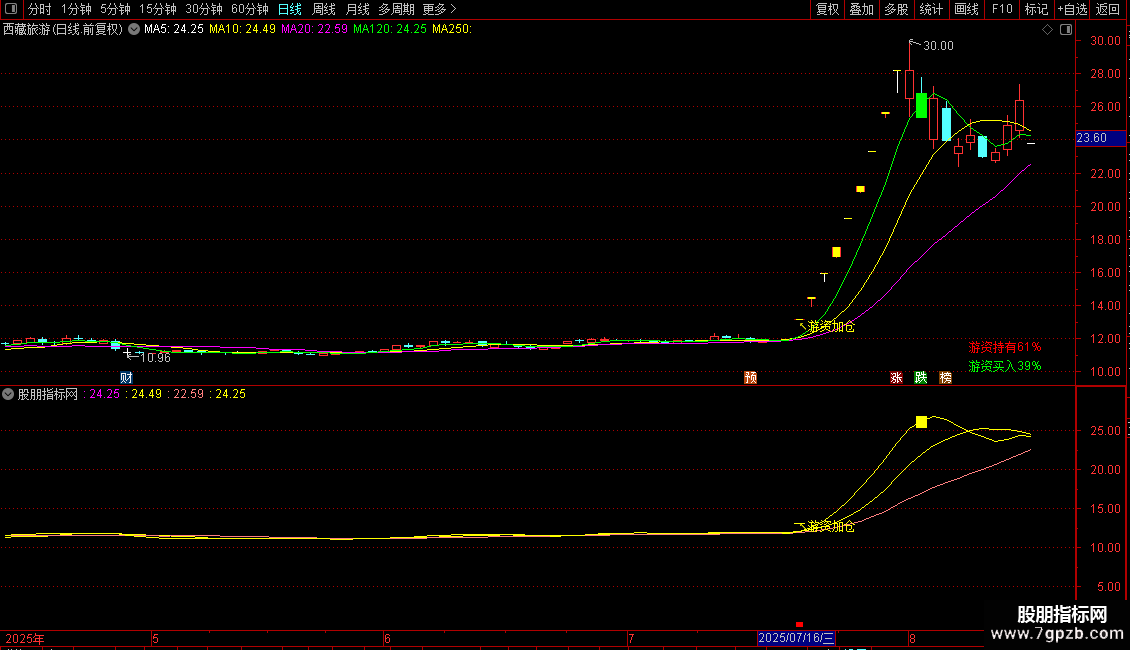
Task: Click 游资买入39% label
Action: [x=1005, y=367]
